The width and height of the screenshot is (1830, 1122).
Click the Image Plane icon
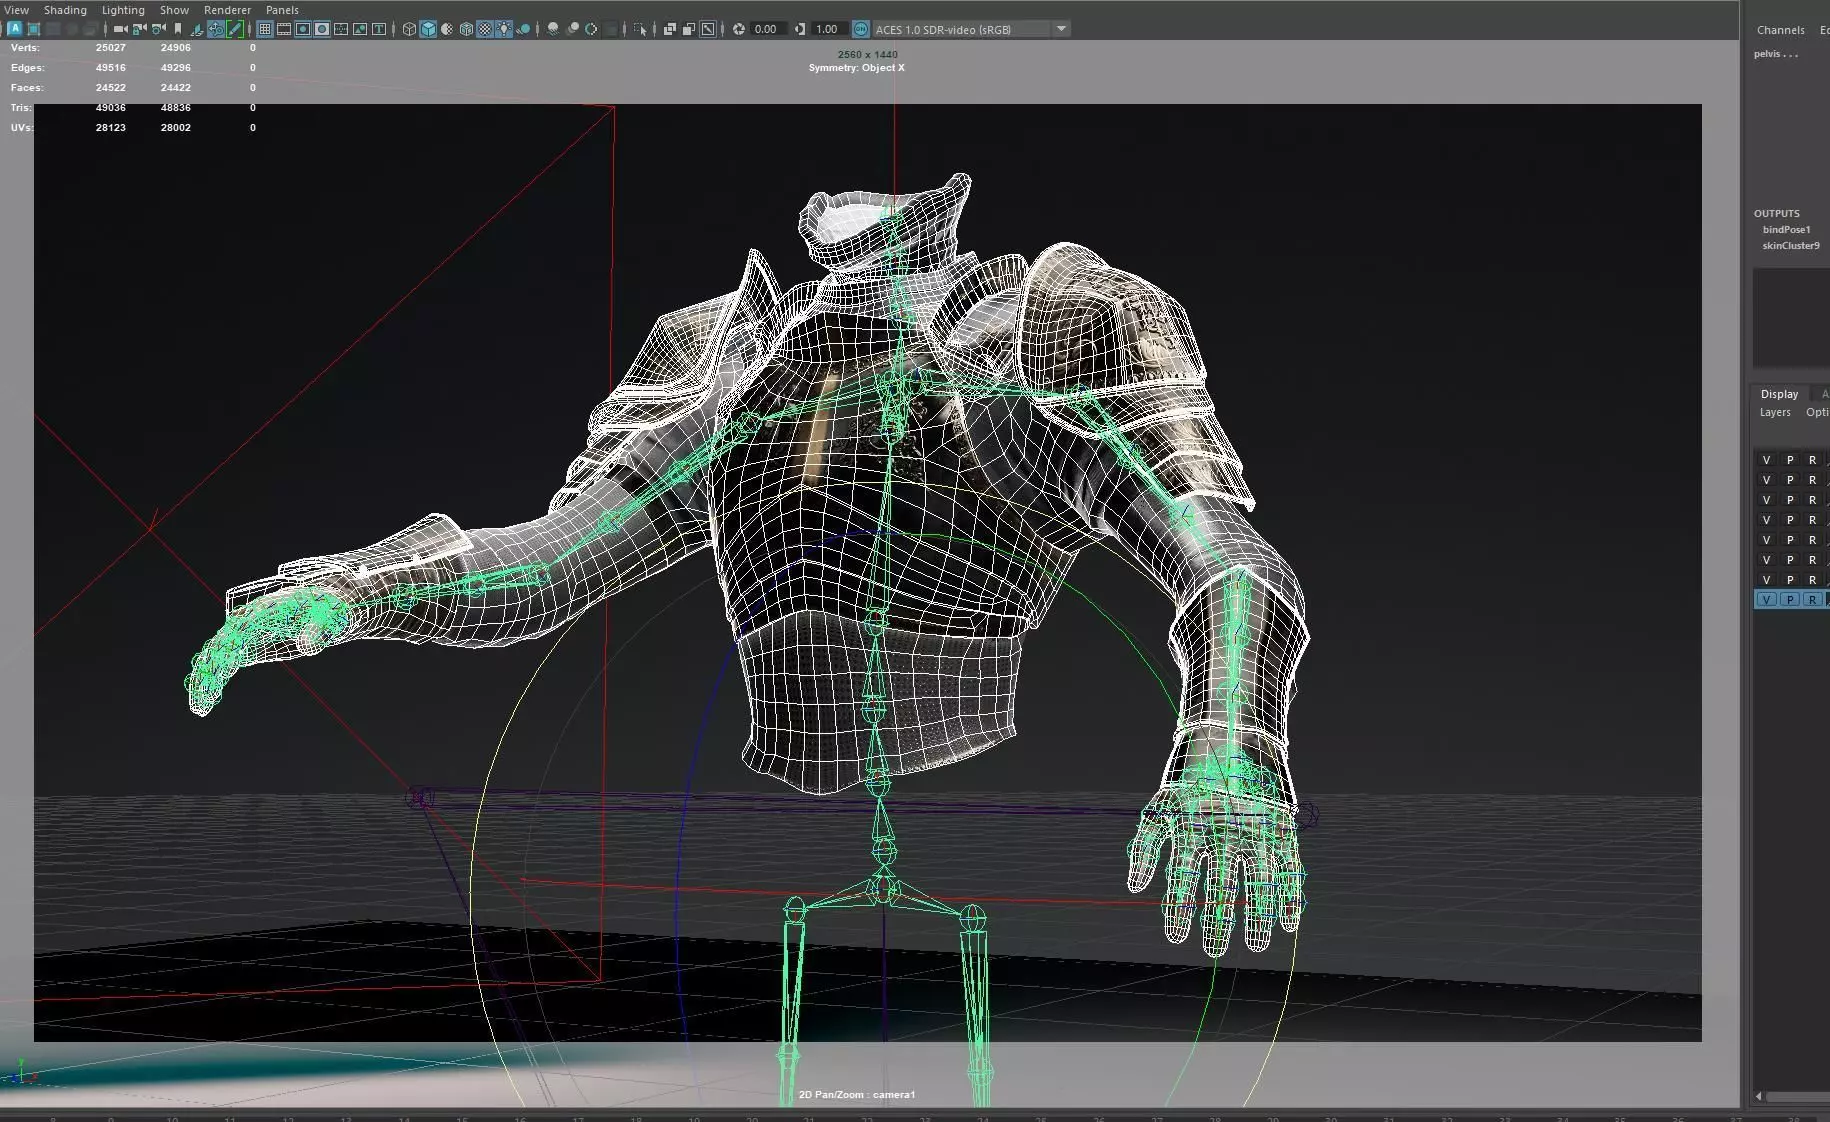coord(197,29)
